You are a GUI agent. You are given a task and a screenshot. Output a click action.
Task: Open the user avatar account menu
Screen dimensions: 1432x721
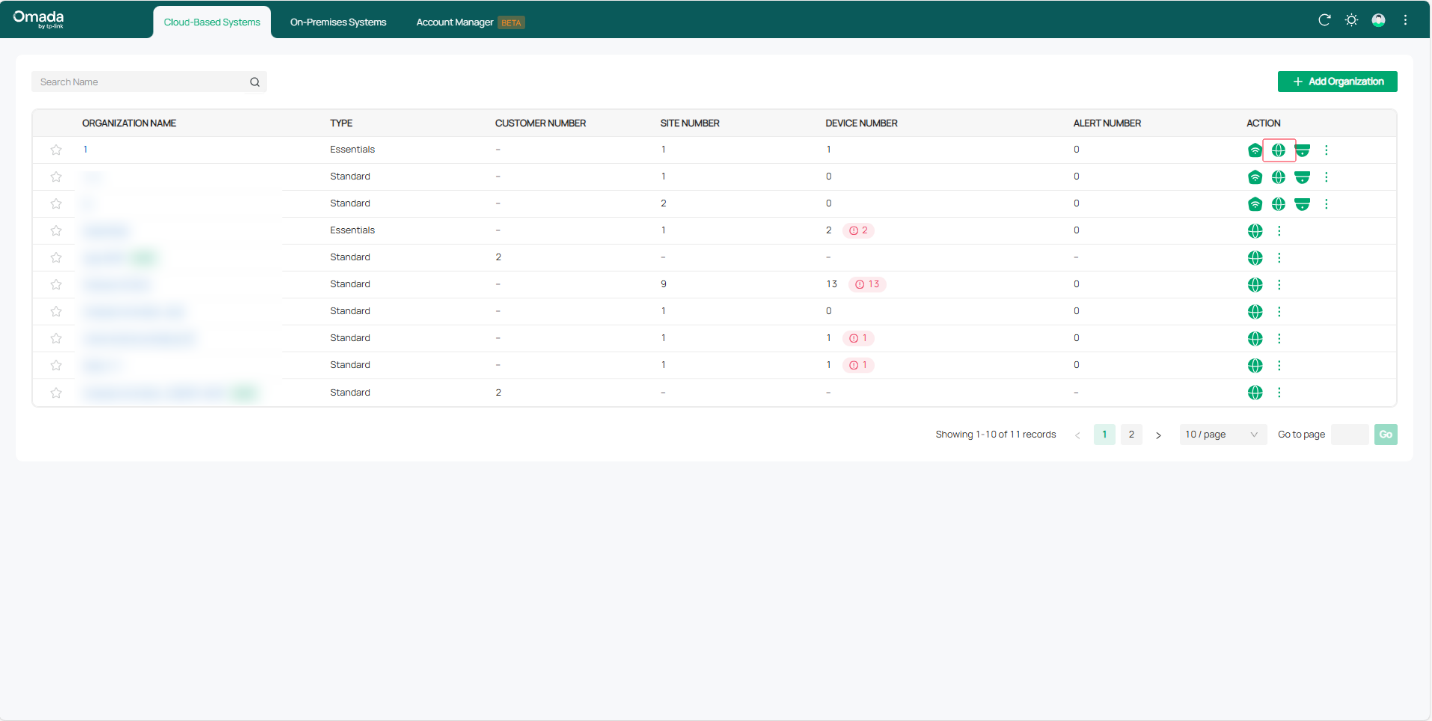tap(1378, 20)
